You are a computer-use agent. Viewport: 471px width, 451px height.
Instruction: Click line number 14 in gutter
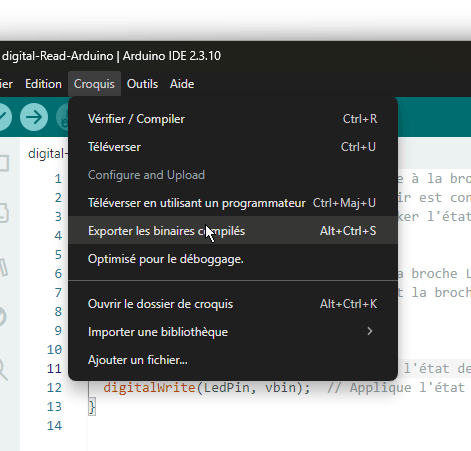tap(54, 426)
